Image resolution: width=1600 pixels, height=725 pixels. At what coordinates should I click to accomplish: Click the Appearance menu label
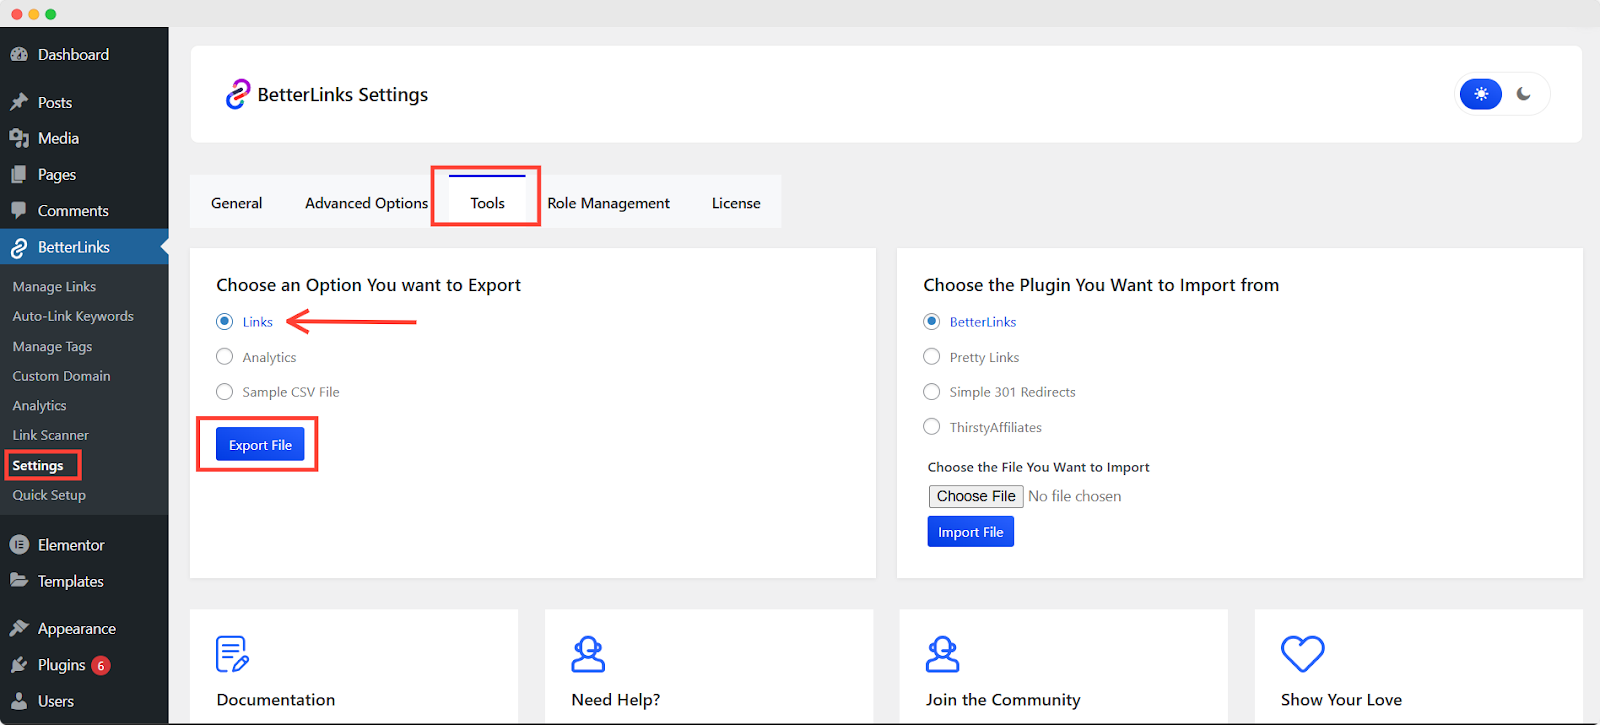click(x=77, y=629)
